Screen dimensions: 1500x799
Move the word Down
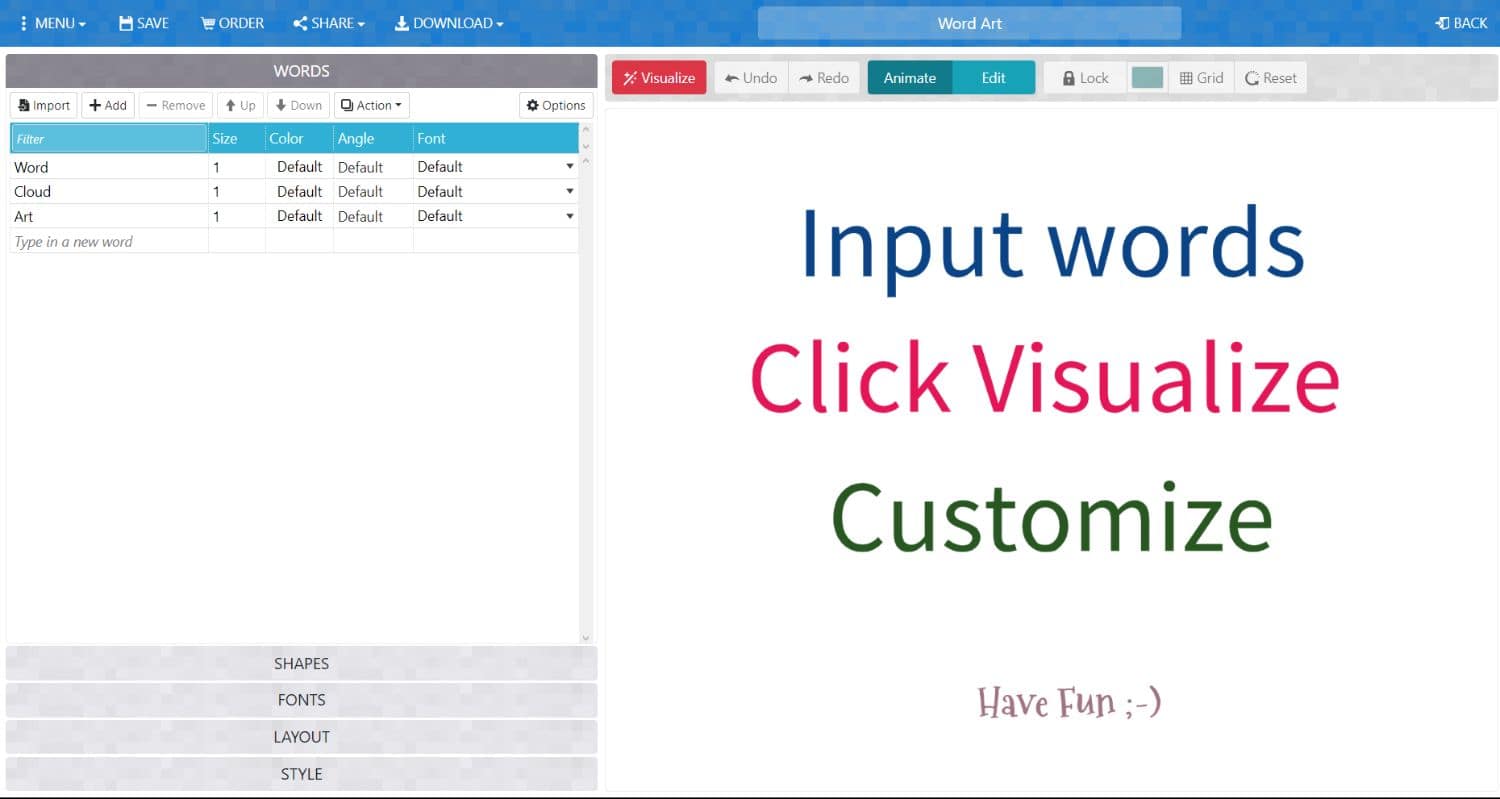click(298, 105)
